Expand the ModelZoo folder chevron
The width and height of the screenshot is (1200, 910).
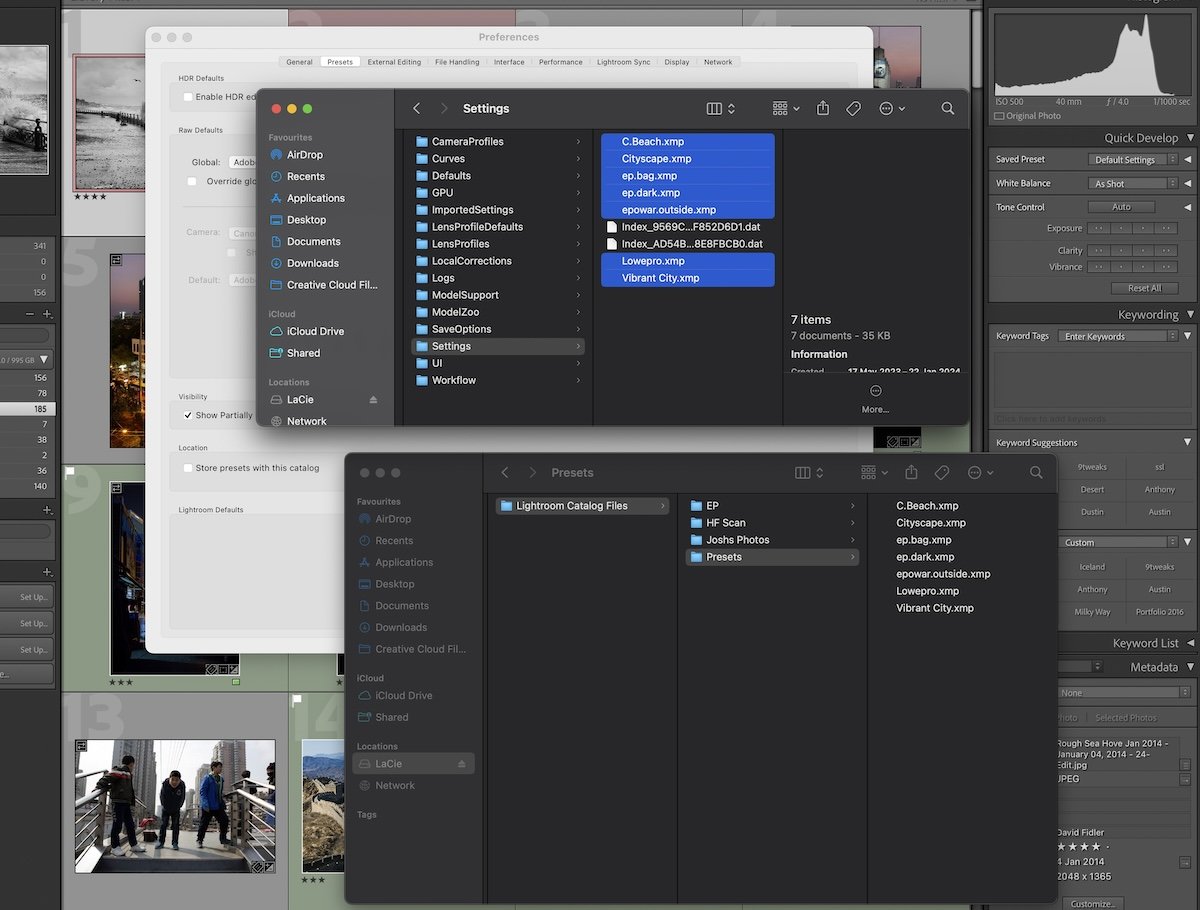click(578, 312)
